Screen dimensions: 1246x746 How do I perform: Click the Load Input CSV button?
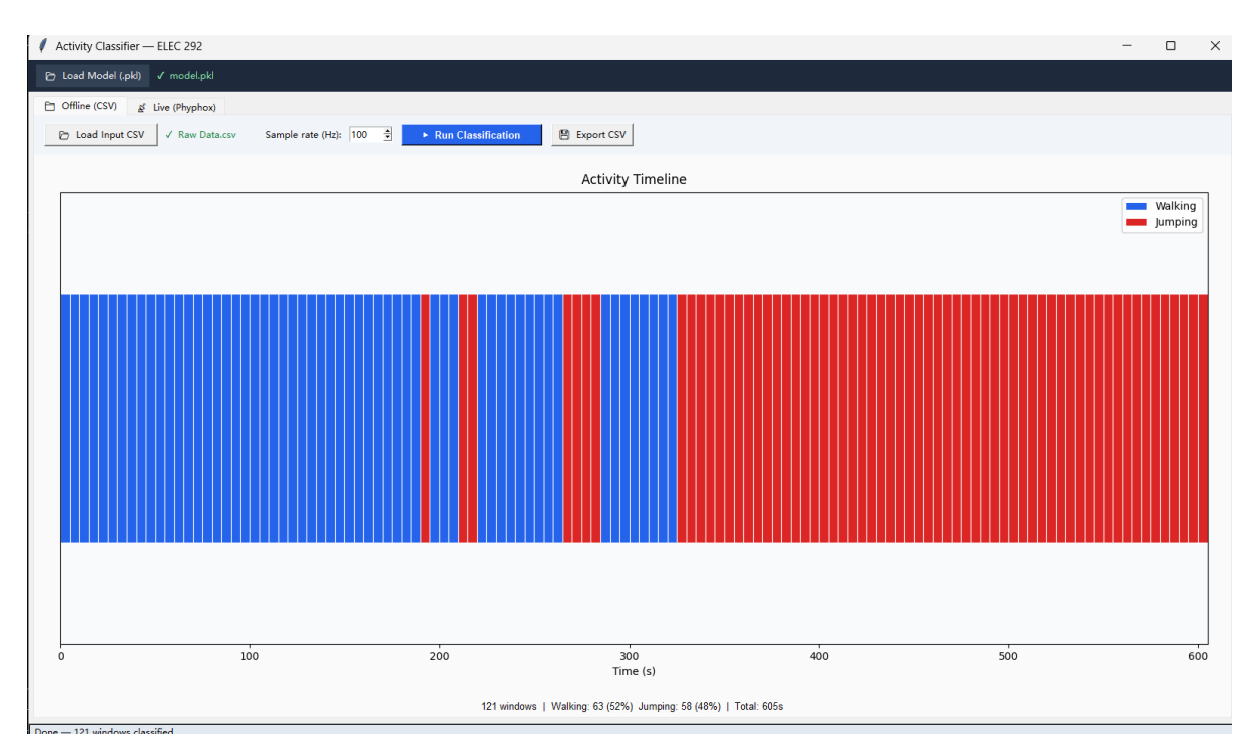coord(101,135)
